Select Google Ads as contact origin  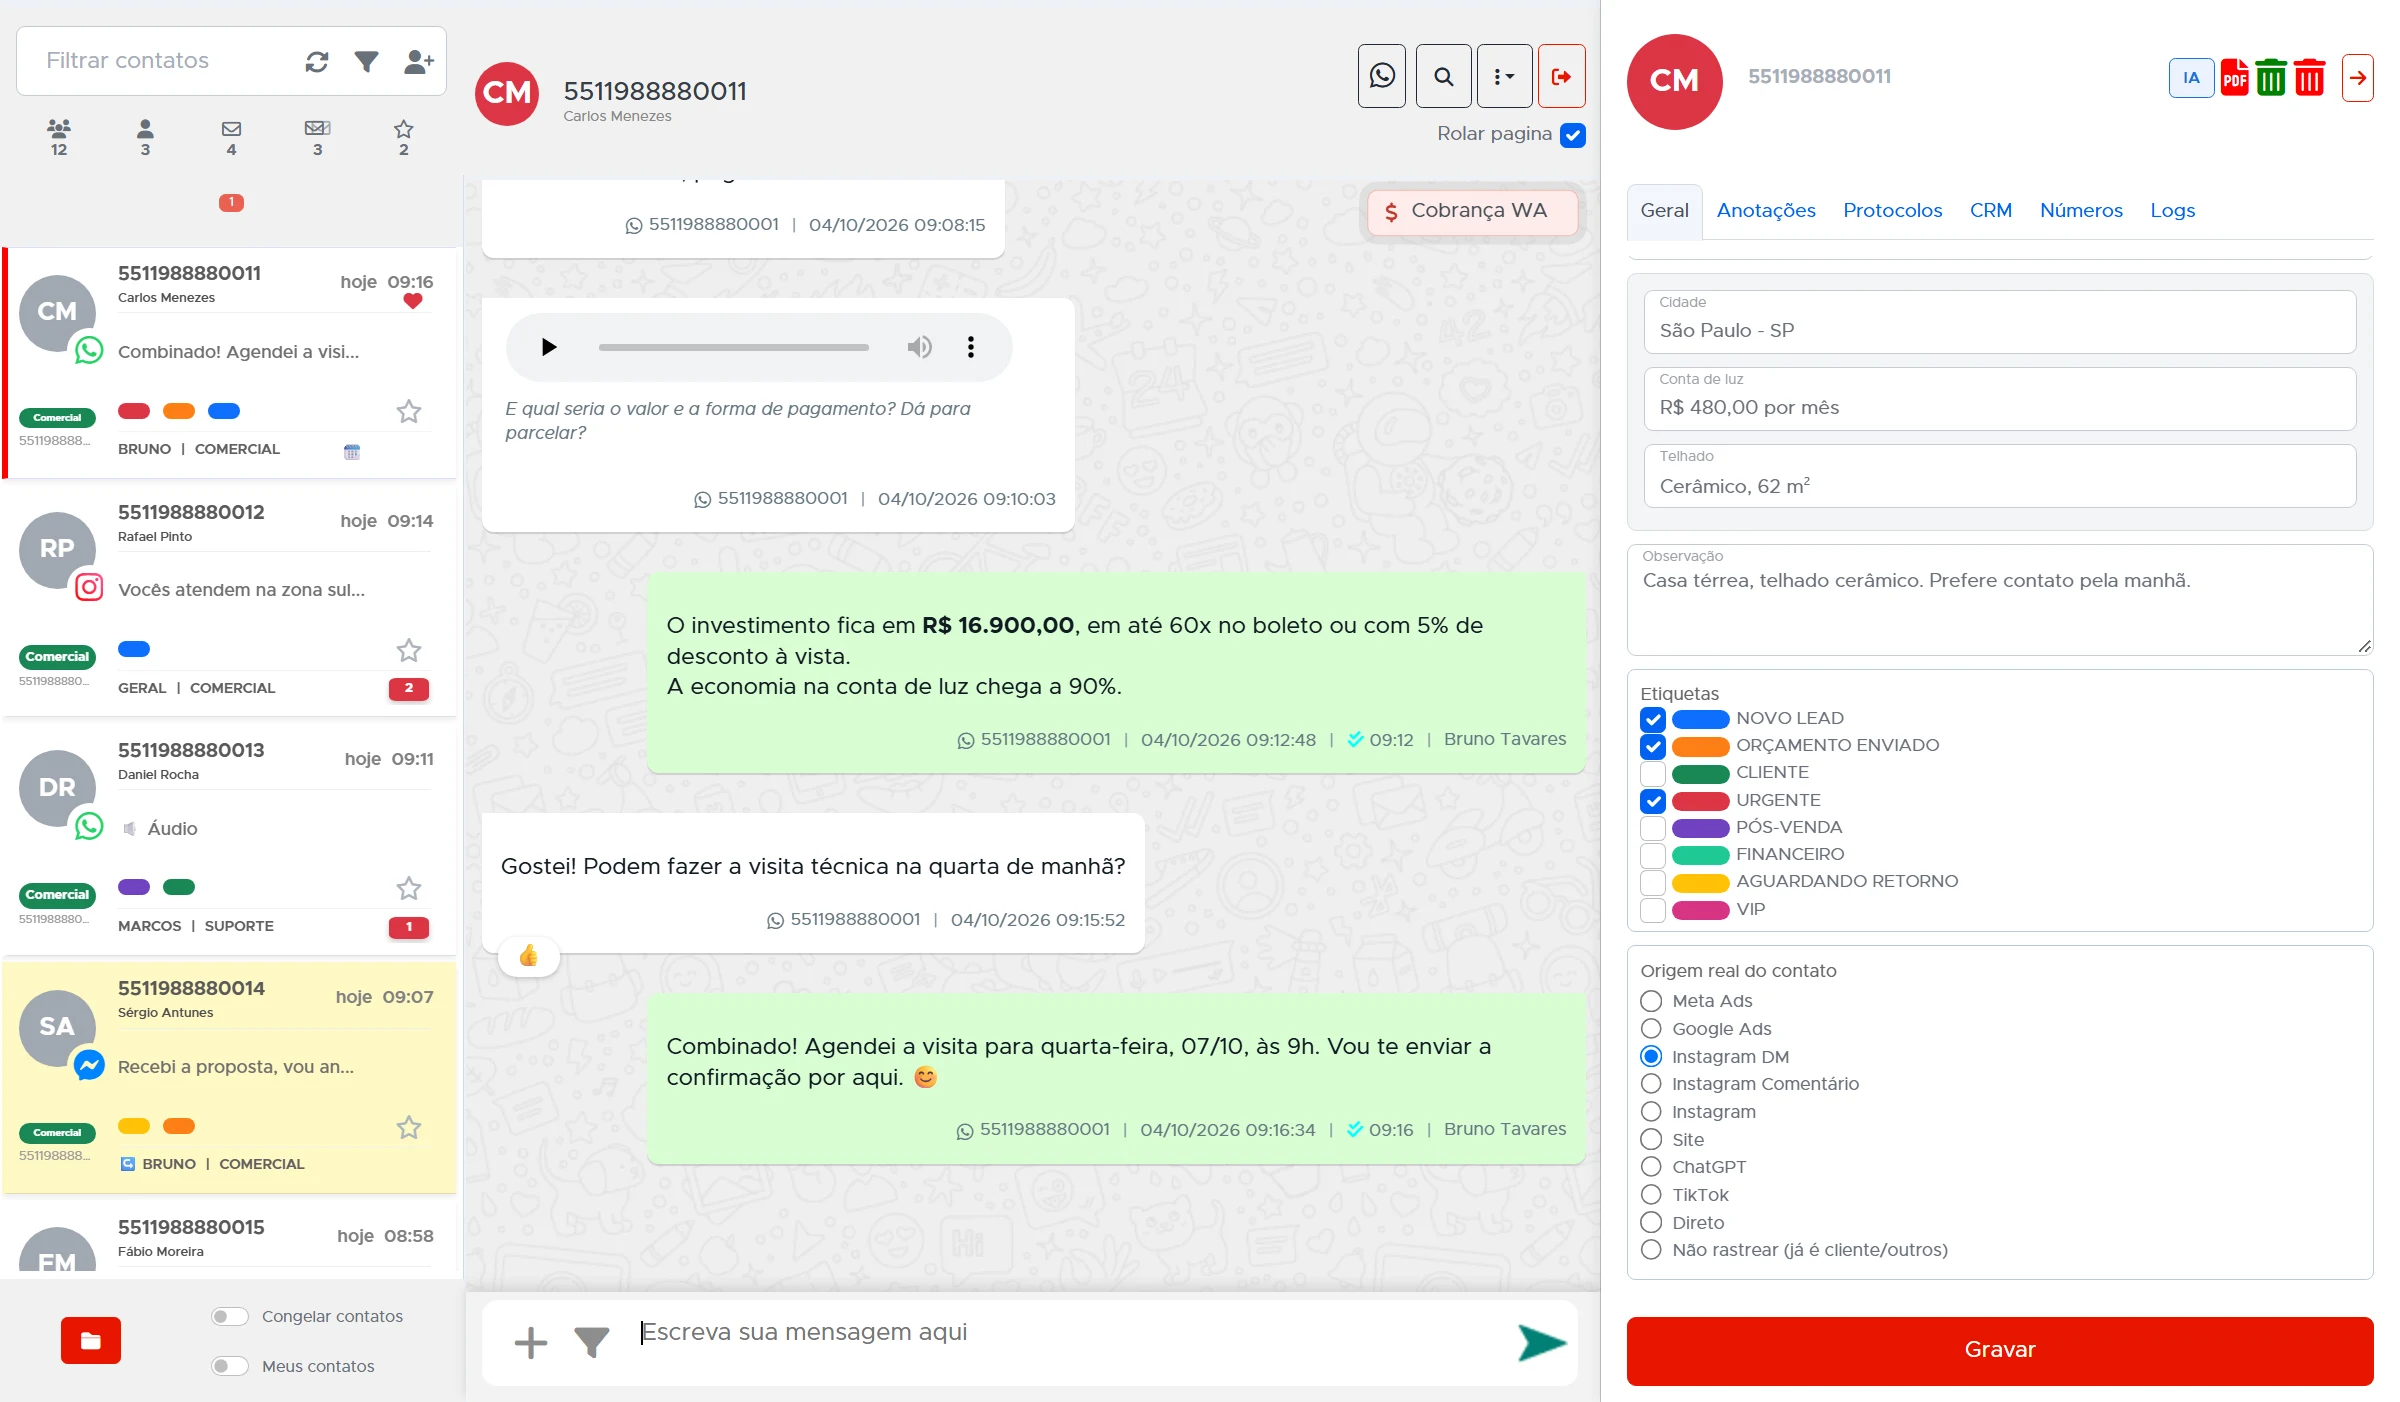click(1652, 1029)
